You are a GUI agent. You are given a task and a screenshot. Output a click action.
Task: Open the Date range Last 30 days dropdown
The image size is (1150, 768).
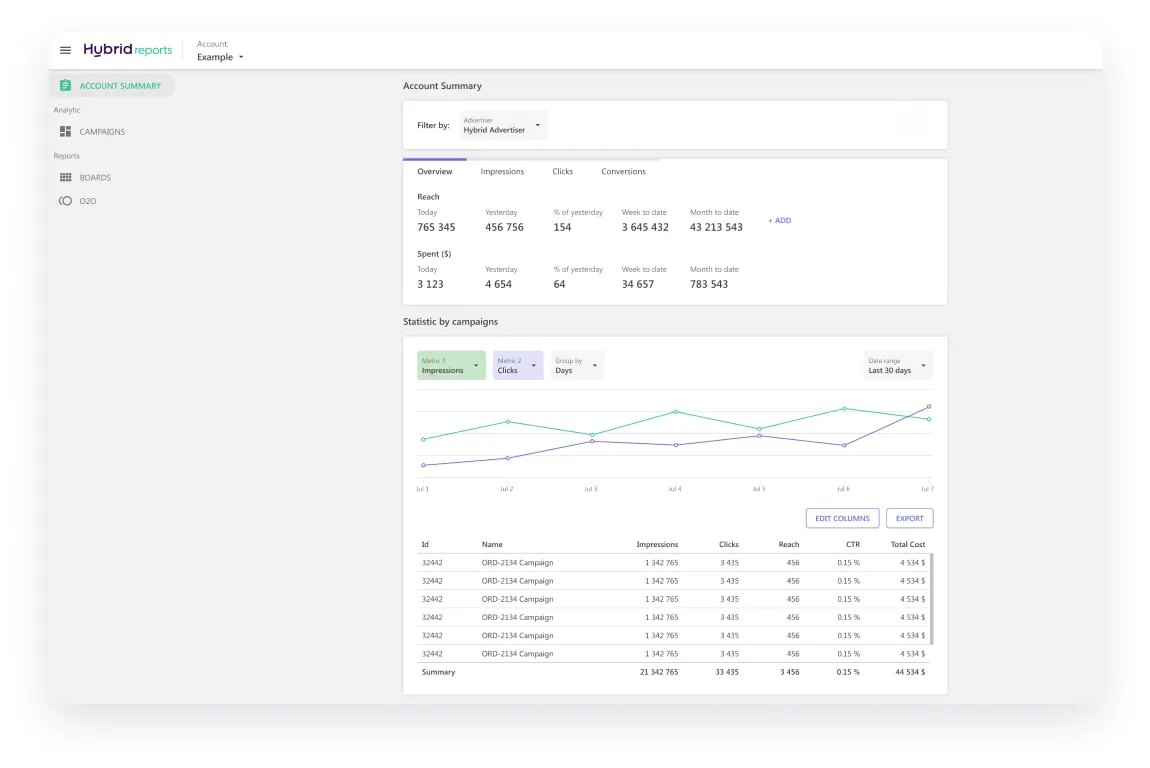(x=898, y=365)
